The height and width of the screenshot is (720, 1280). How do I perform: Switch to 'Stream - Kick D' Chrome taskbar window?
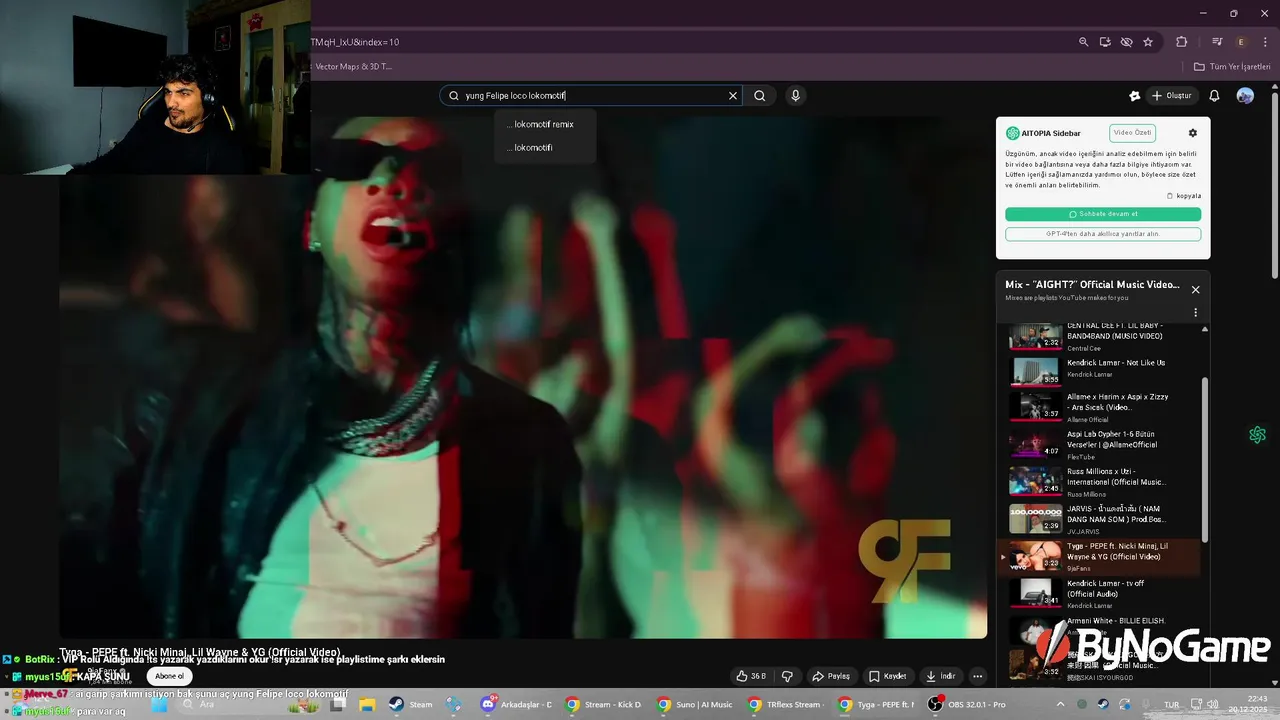click(603, 704)
